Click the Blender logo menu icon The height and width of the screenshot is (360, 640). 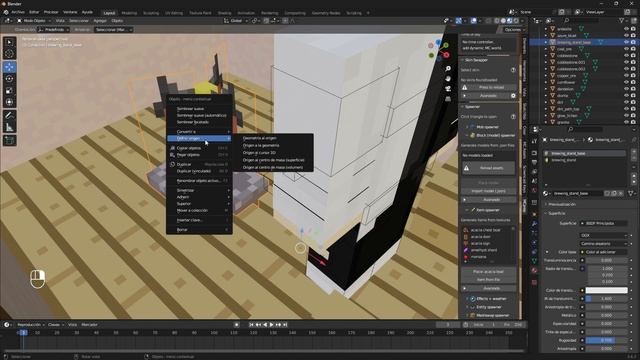coord(6,12)
